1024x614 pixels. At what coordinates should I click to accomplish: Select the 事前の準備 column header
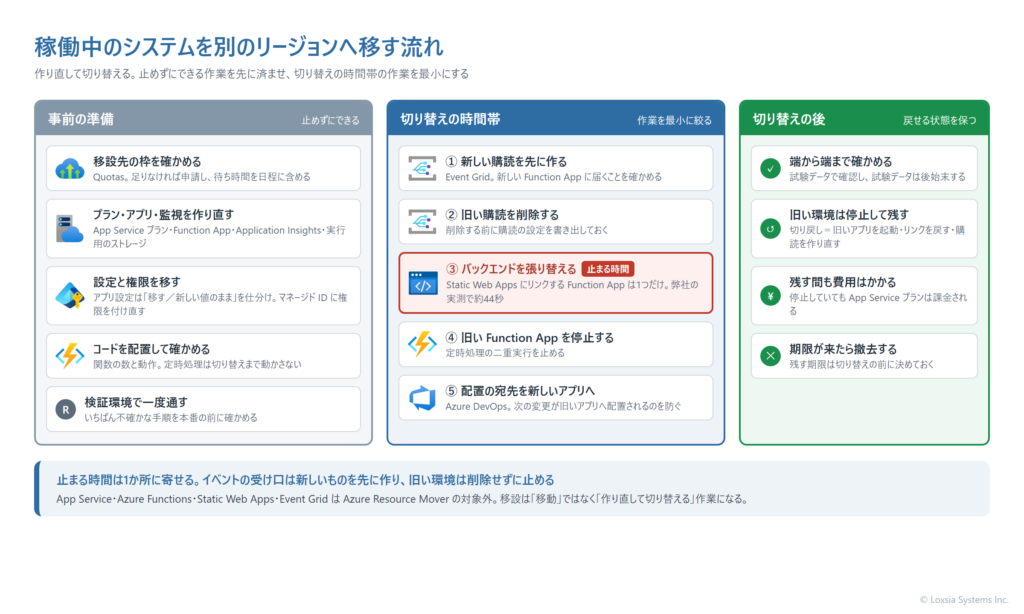click(203, 119)
